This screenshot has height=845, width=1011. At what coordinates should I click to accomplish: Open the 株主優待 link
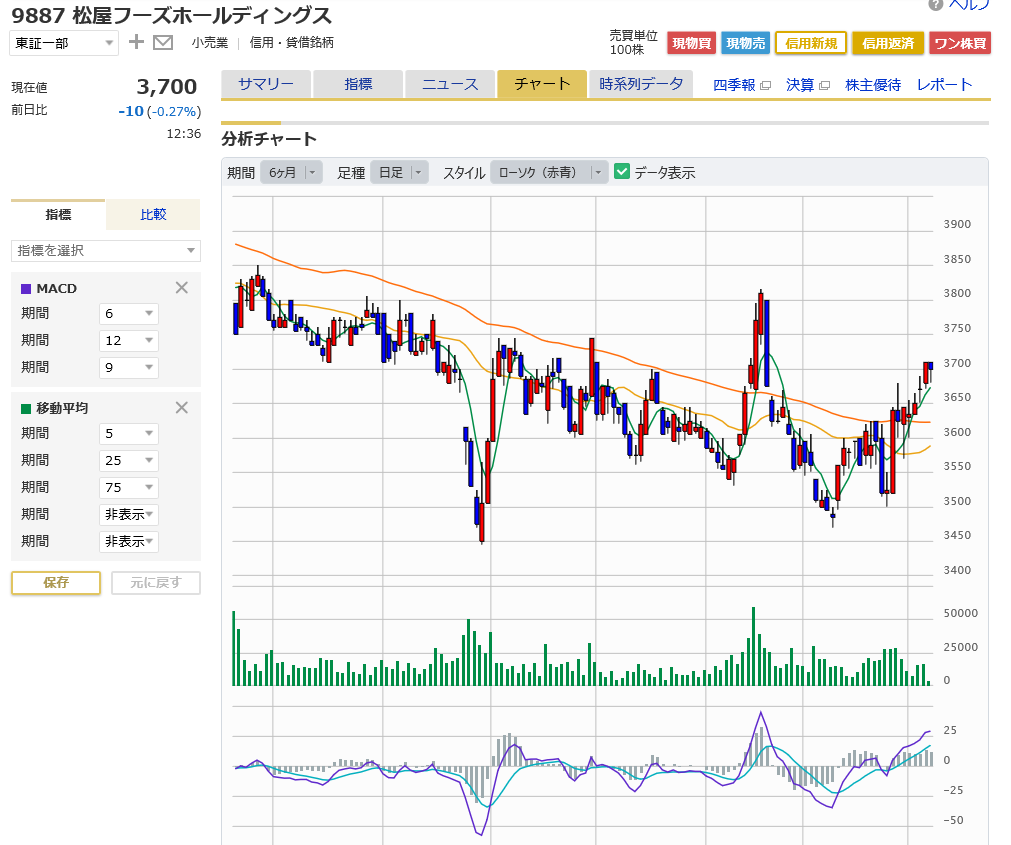point(873,85)
